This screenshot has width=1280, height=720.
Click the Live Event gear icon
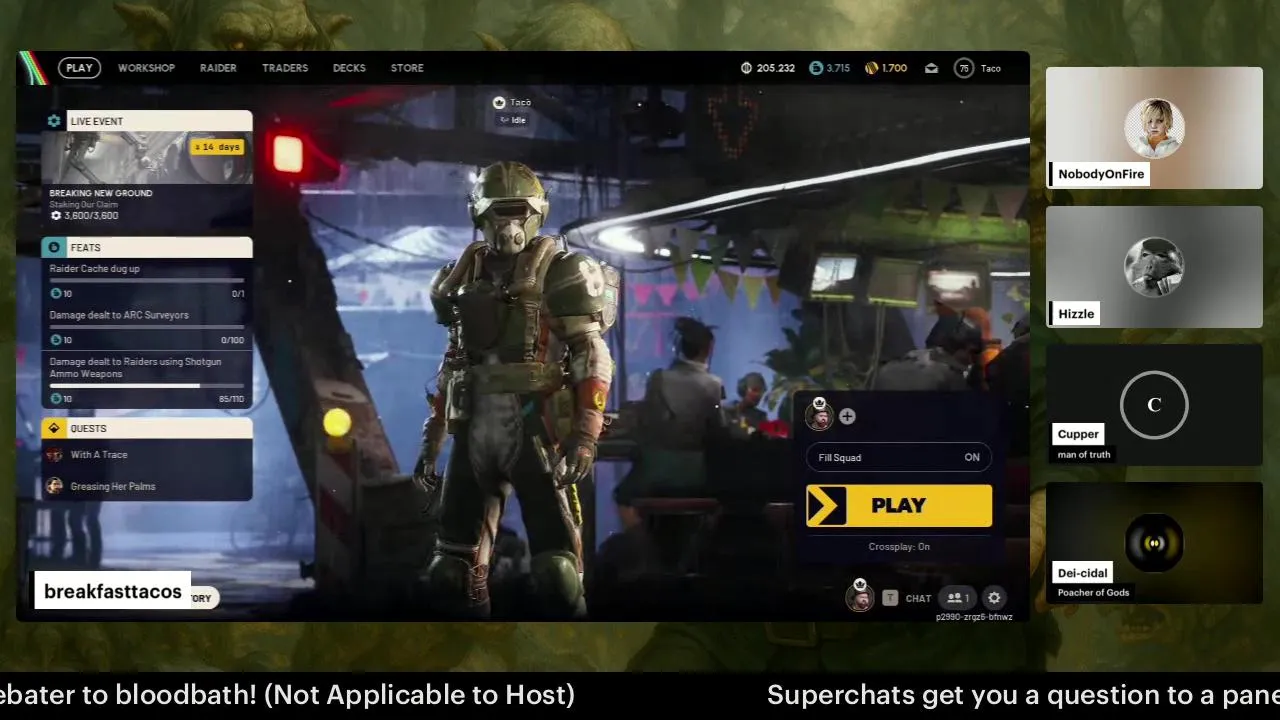click(54, 121)
